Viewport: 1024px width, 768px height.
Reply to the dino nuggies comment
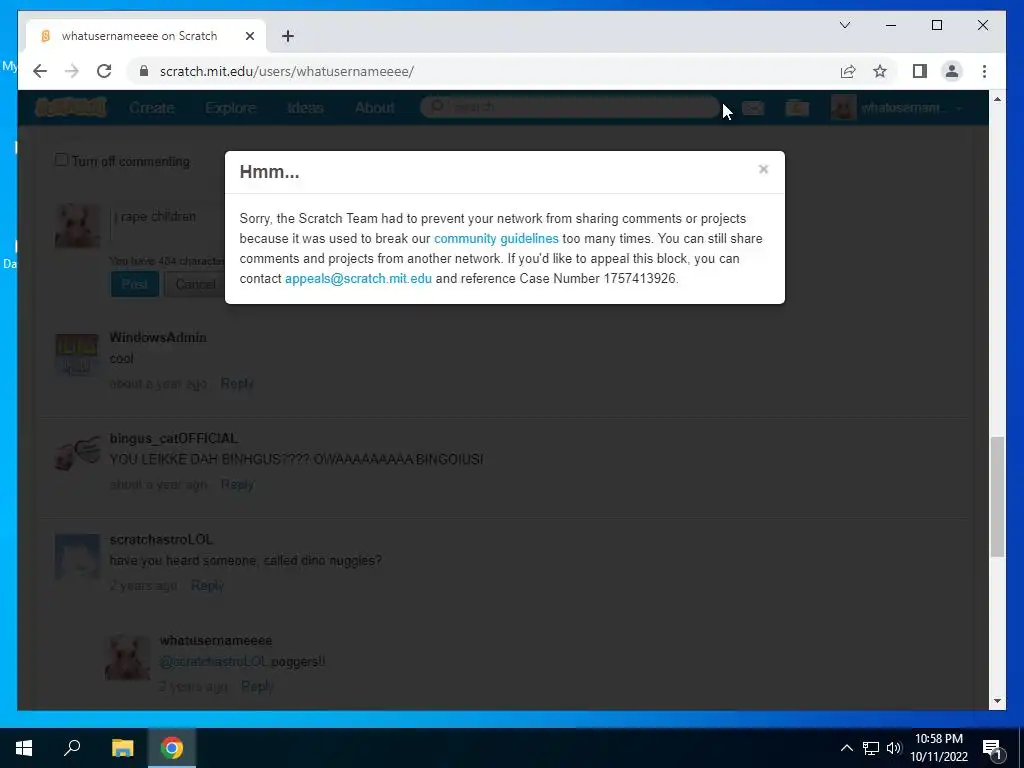pos(207,585)
